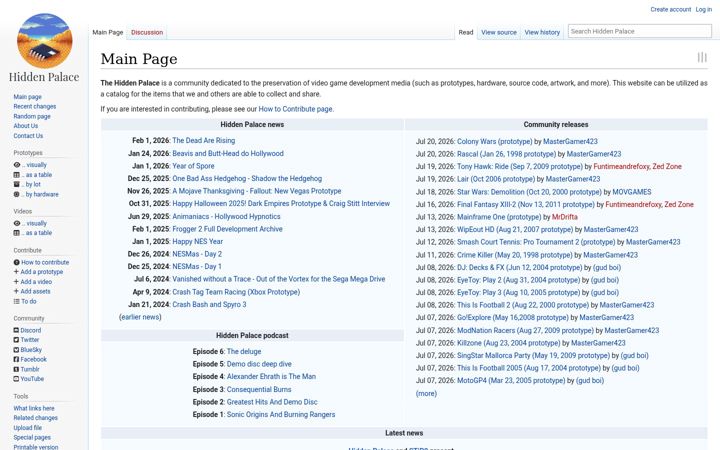Screen dimensions: 720x450
Task: Open the About Us page
Action: pos(26,126)
